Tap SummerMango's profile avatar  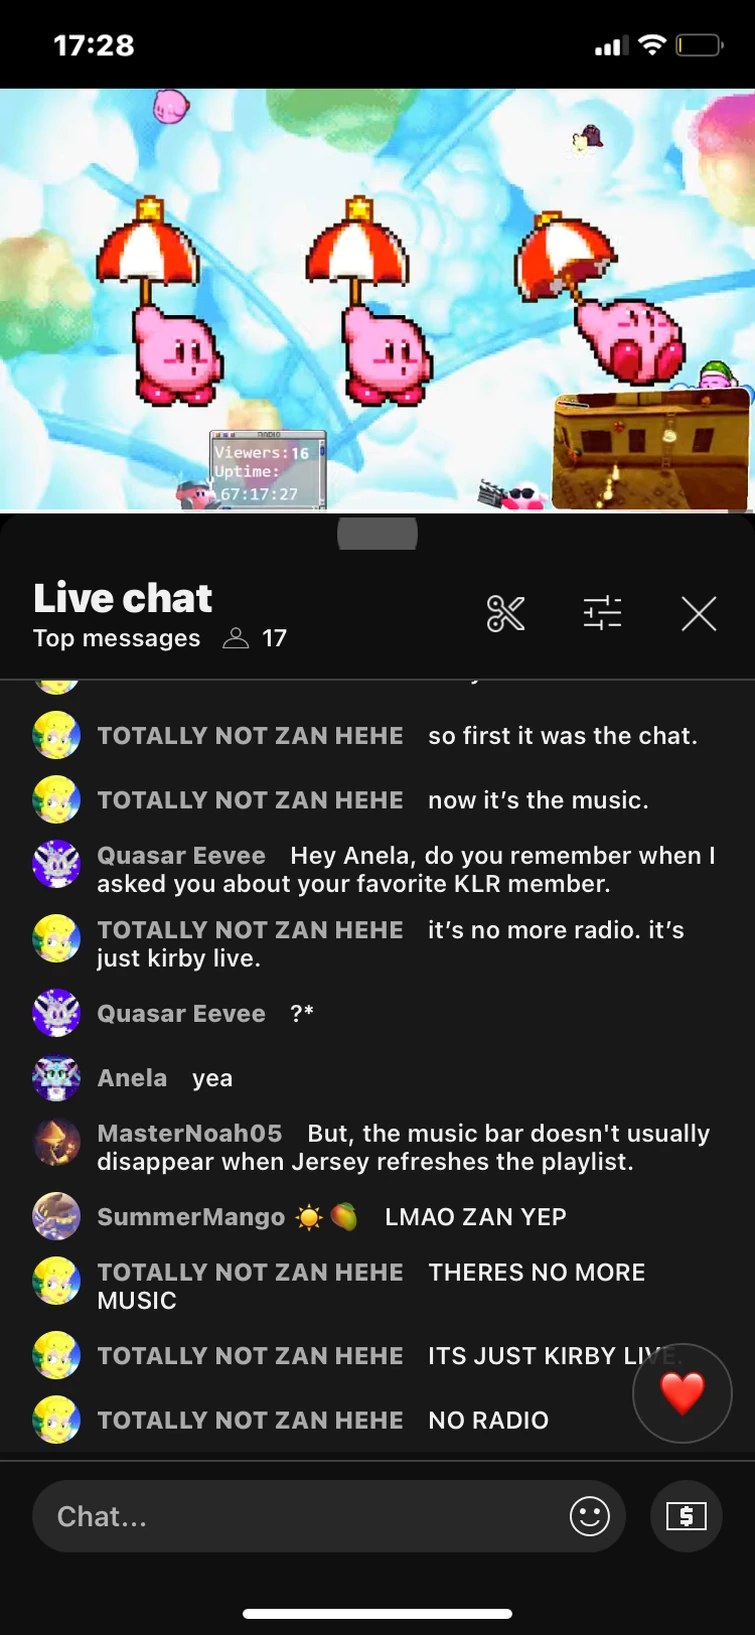coord(56,1217)
